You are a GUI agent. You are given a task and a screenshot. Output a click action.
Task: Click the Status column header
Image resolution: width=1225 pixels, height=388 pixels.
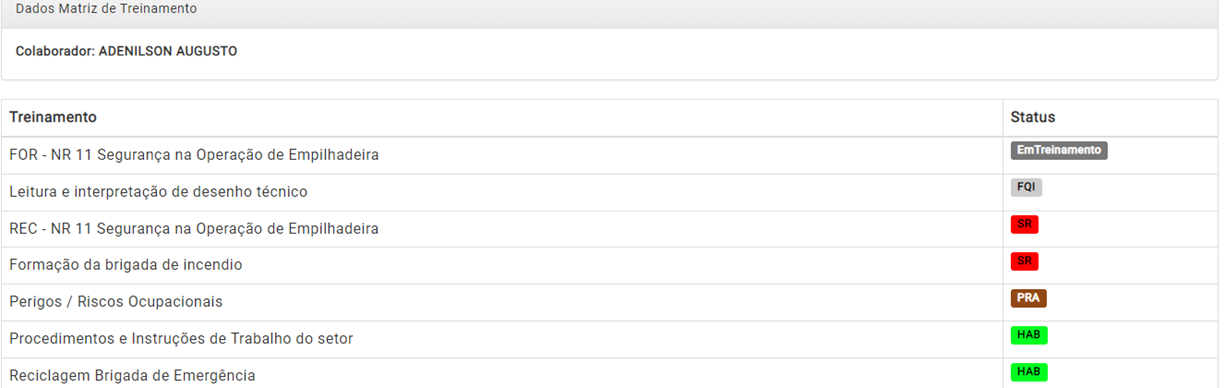click(1033, 117)
